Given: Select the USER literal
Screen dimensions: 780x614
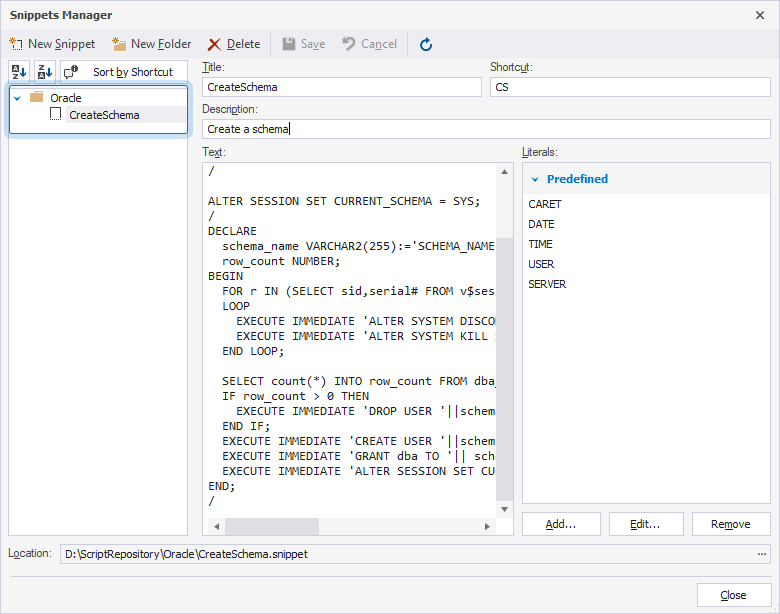Looking at the screenshot, I should 541,264.
